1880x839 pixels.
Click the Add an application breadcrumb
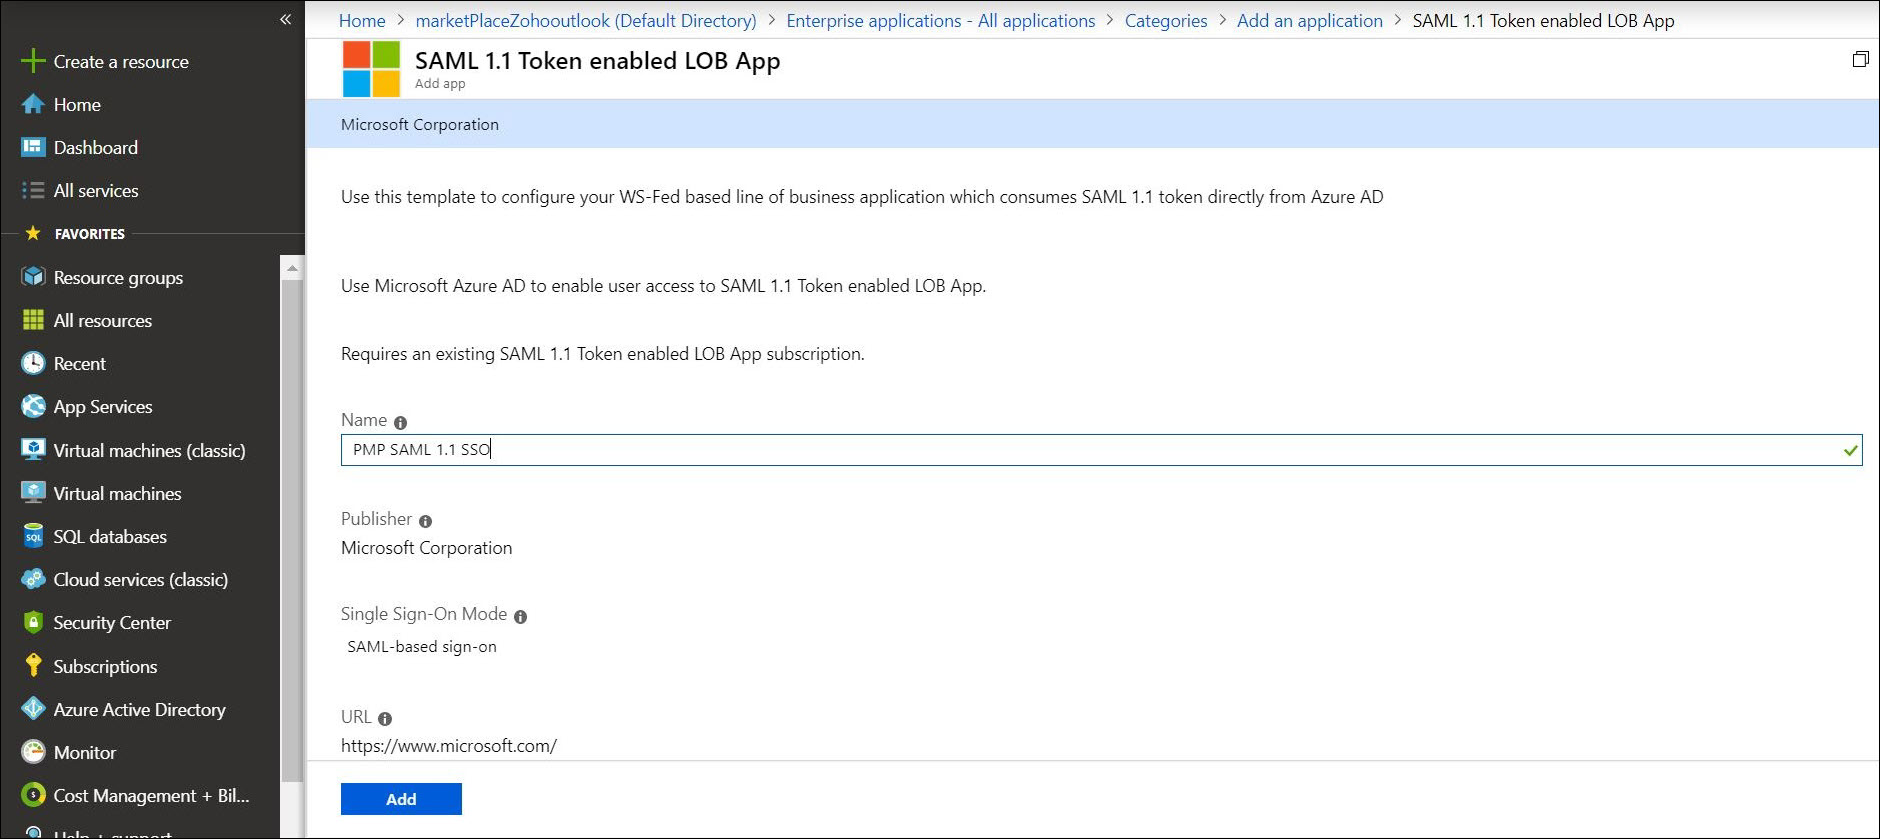[1310, 20]
